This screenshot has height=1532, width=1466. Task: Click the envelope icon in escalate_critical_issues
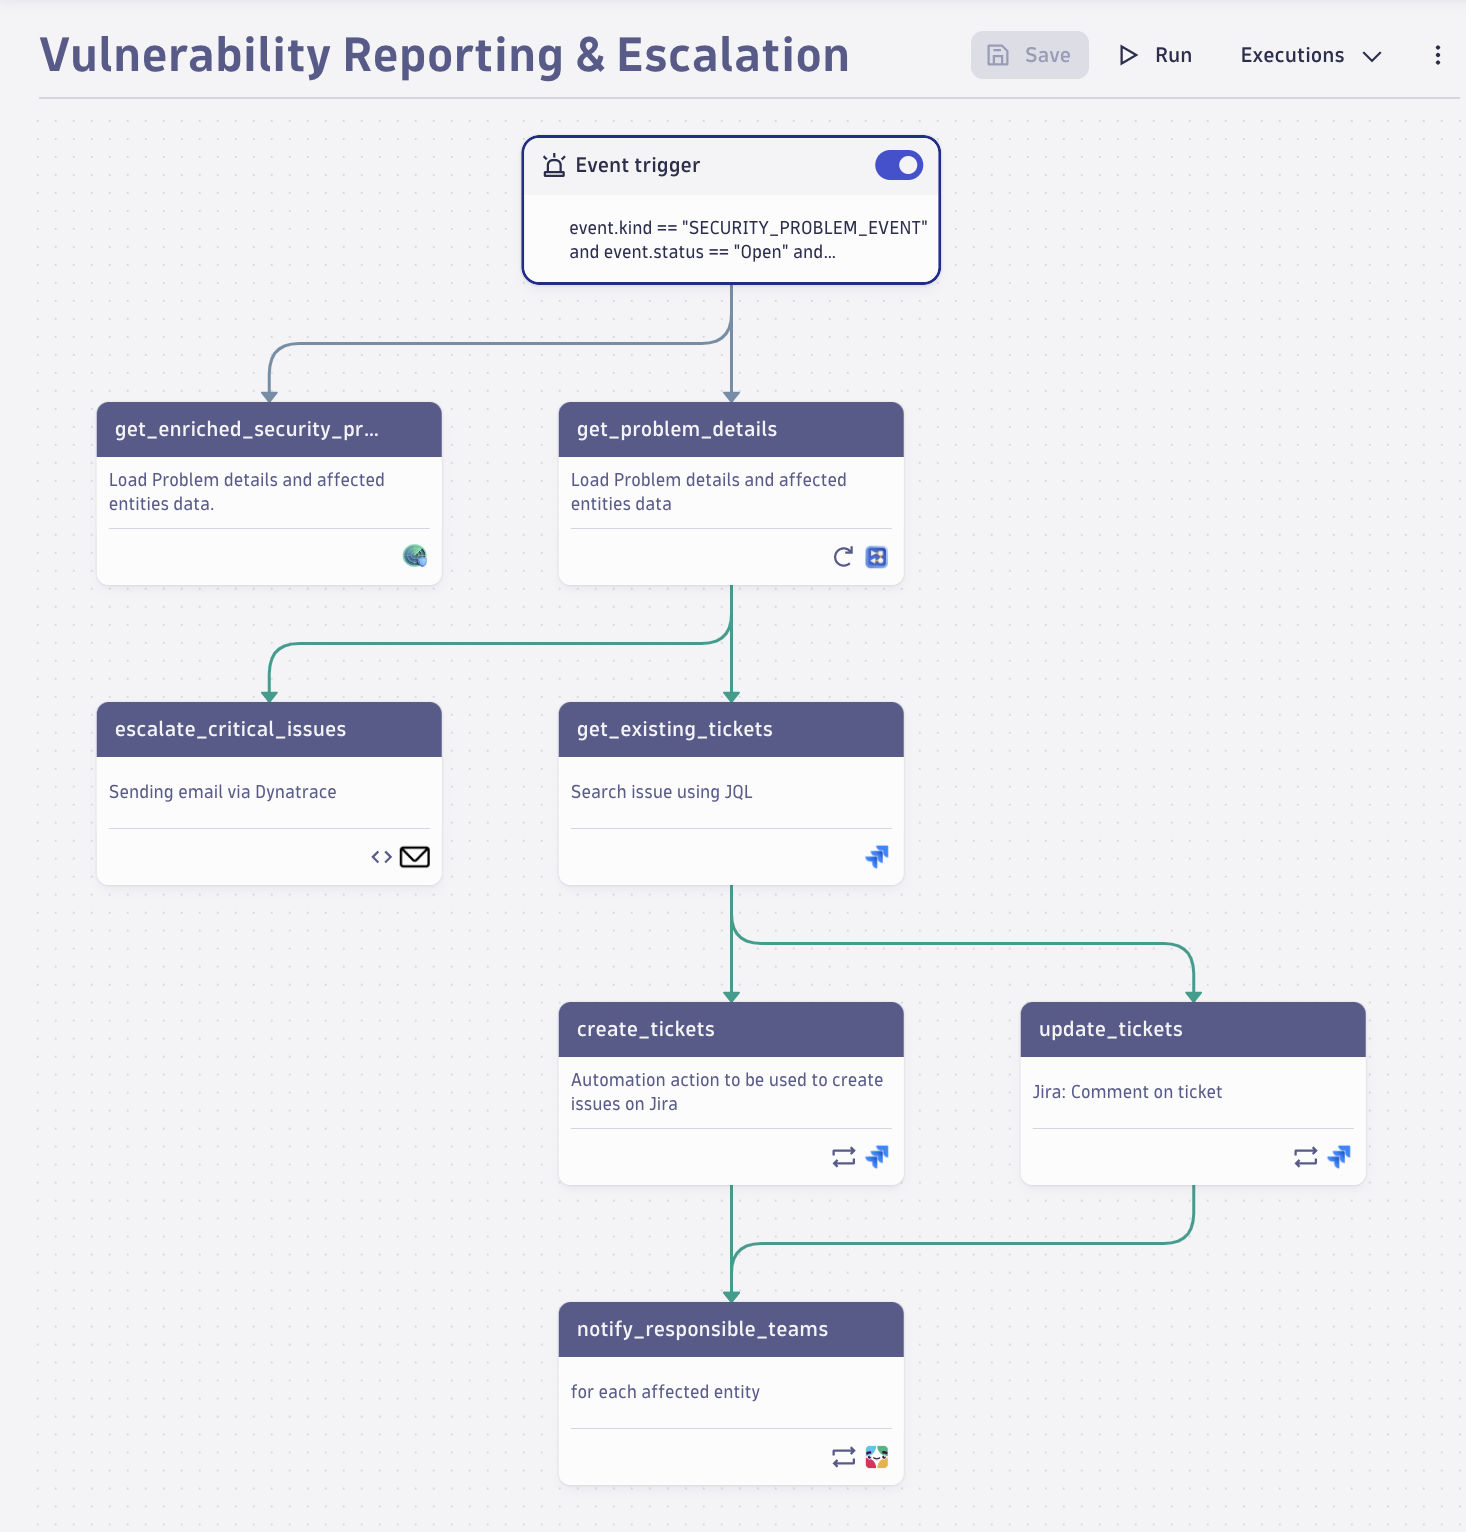click(414, 857)
